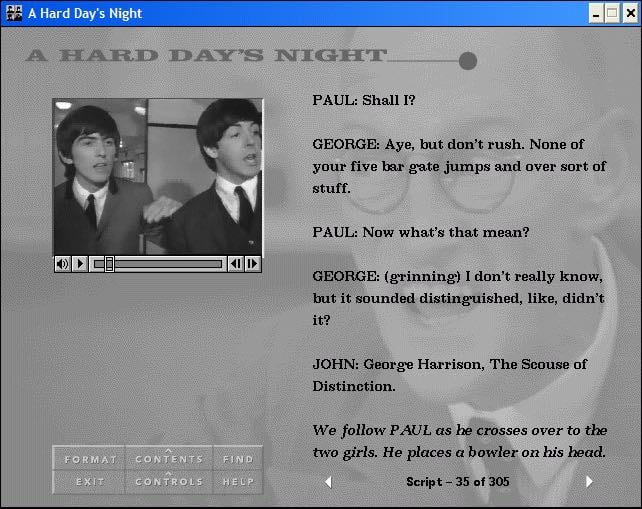Close the A Hard Day's Night window
The height and width of the screenshot is (509, 642).
tap(631, 14)
